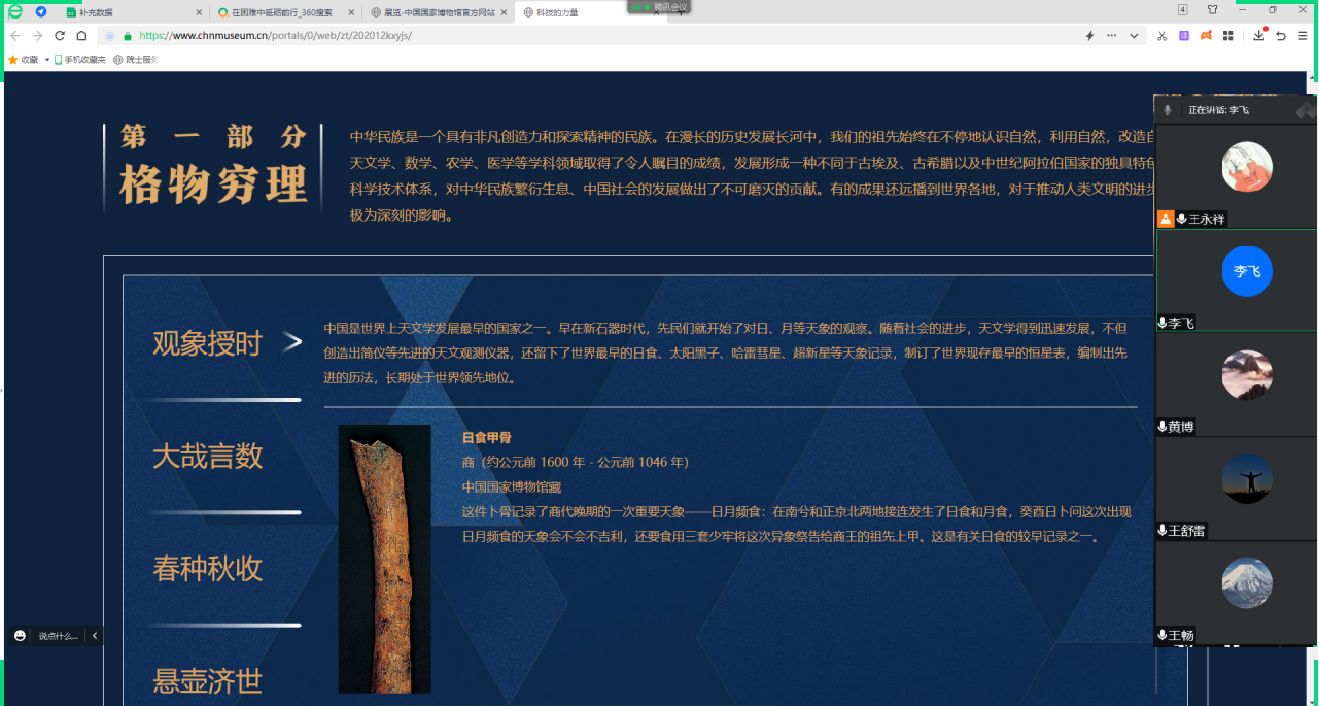The height and width of the screenshot is (706, 1319).
Task: Click the lightning speed mode icon
Action: tap(1090, 36)
